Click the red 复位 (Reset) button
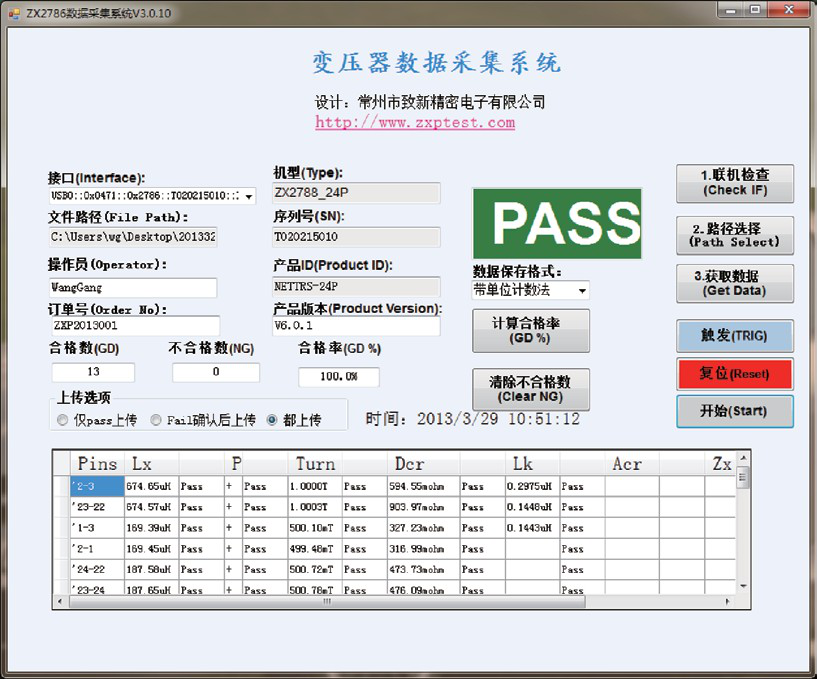Image resolution: width=817 pixels, height=679 pixels. (735, 374)
